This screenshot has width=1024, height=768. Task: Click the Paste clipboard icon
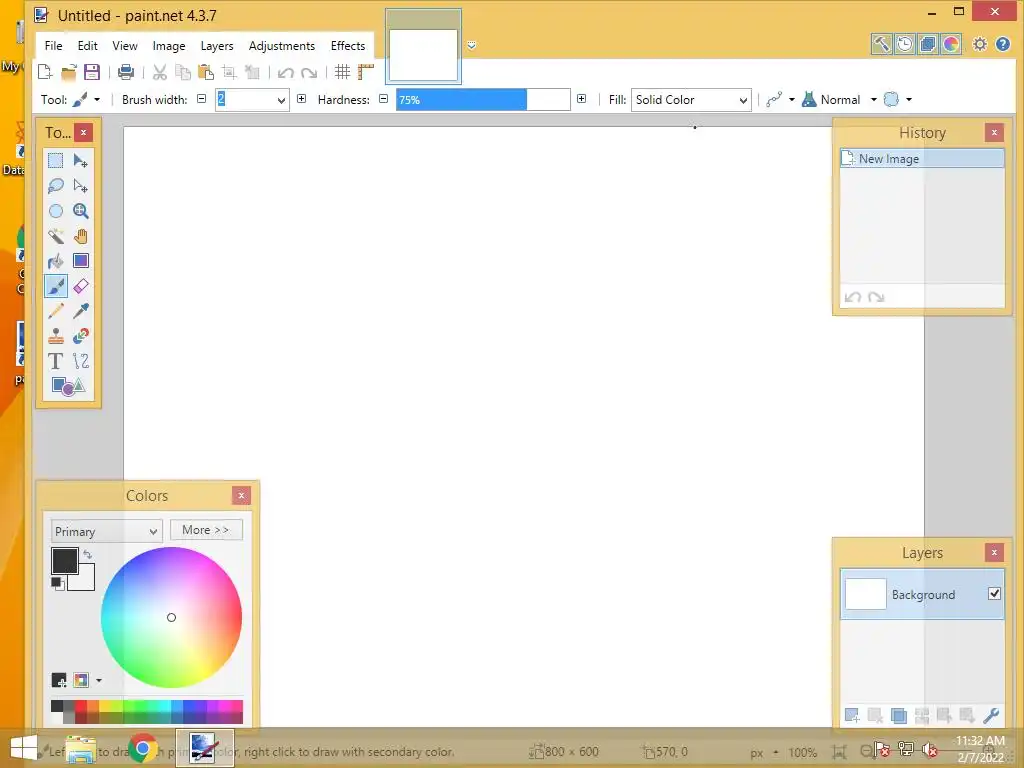(x=206, y=72)
